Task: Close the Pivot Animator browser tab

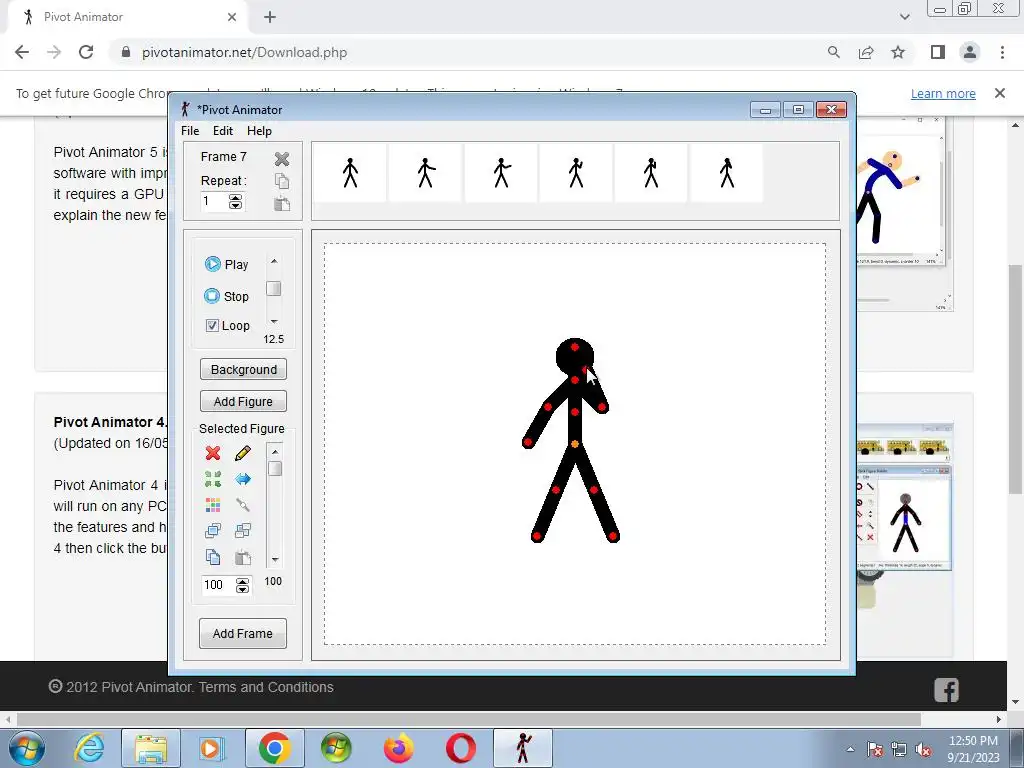Action: [232, 17]
